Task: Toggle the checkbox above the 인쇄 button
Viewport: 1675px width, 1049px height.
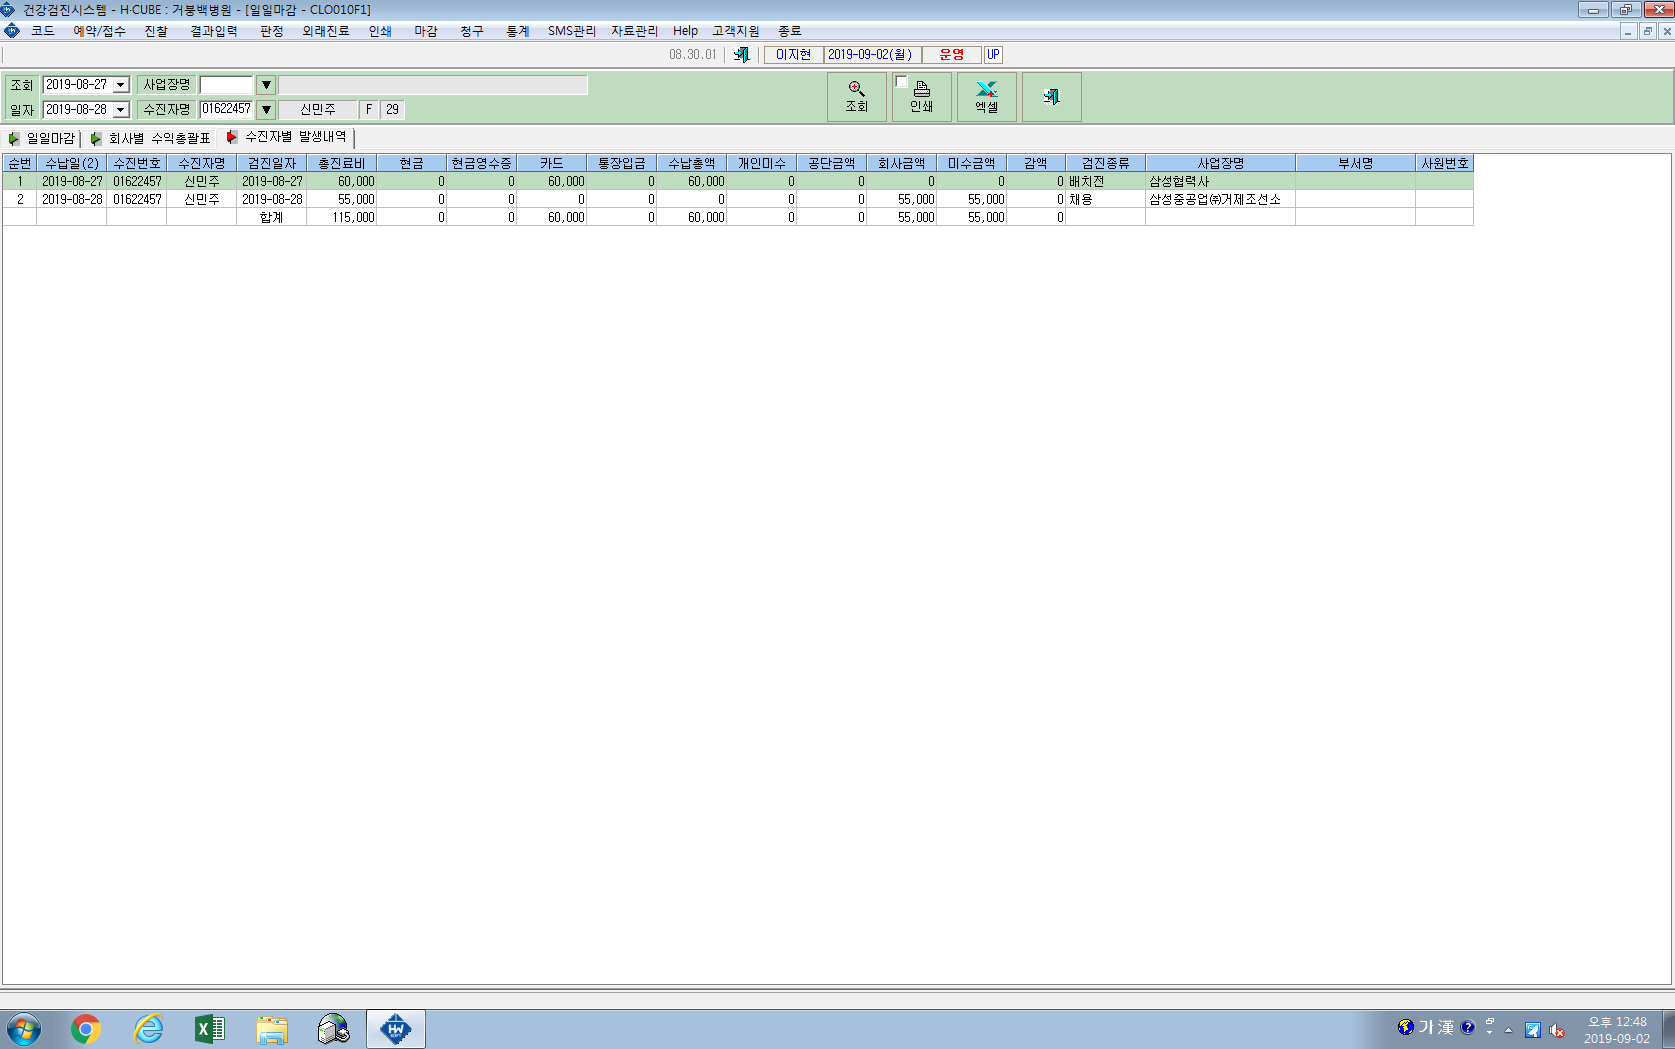Action: pyautogui.click(x=902, y=82)
